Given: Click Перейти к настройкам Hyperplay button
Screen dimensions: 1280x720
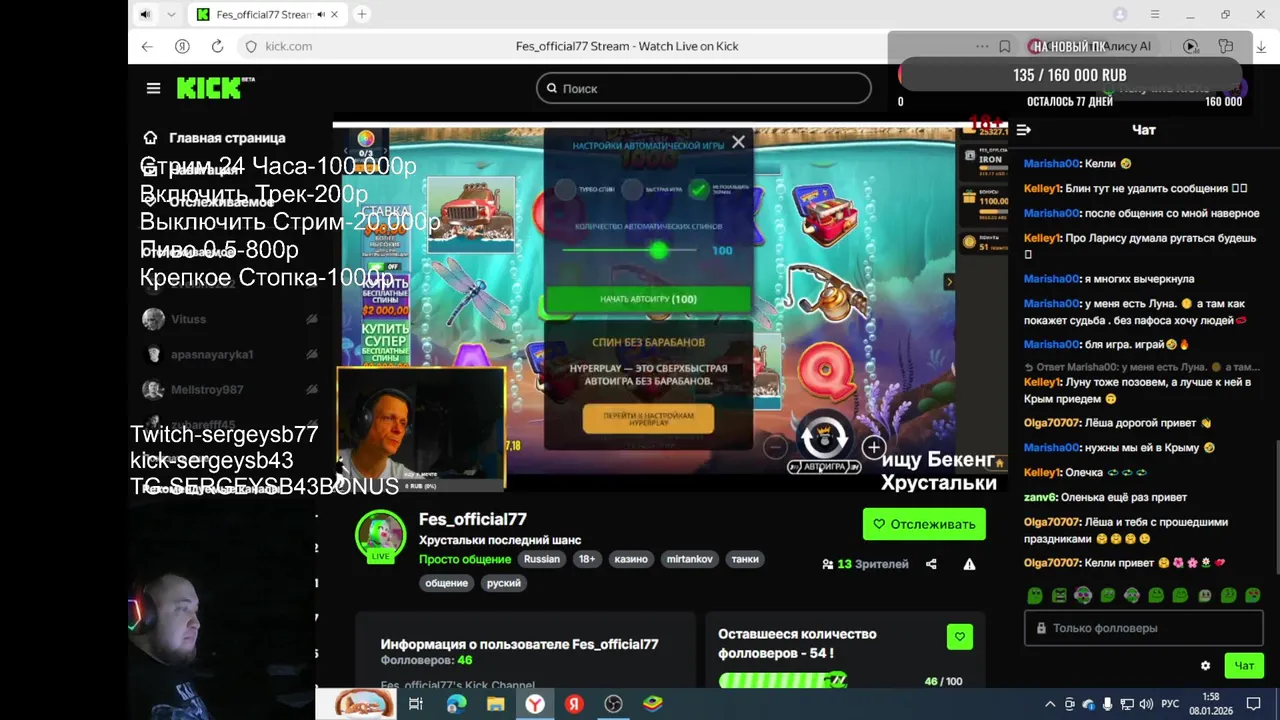Looking at the screenshot, I should [x=648, y=419].
